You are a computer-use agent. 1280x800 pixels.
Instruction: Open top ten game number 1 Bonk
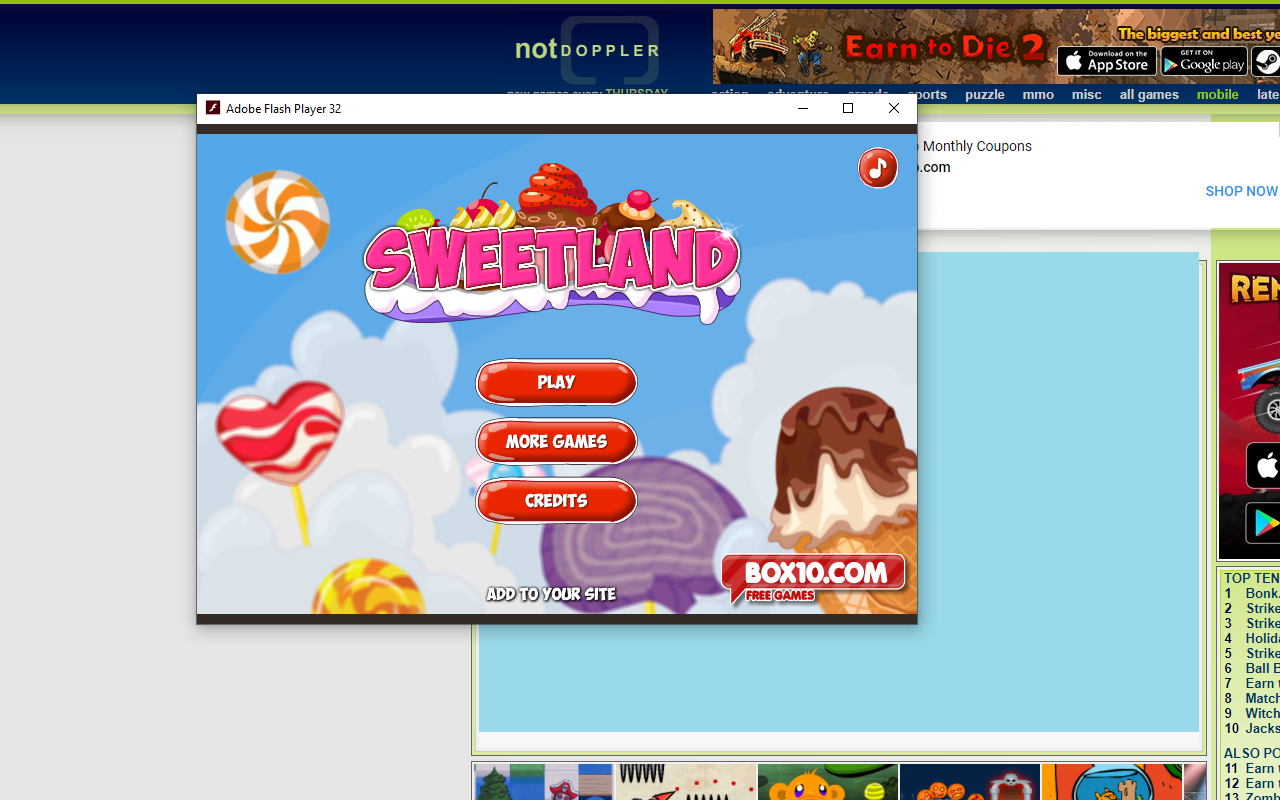1262,594
